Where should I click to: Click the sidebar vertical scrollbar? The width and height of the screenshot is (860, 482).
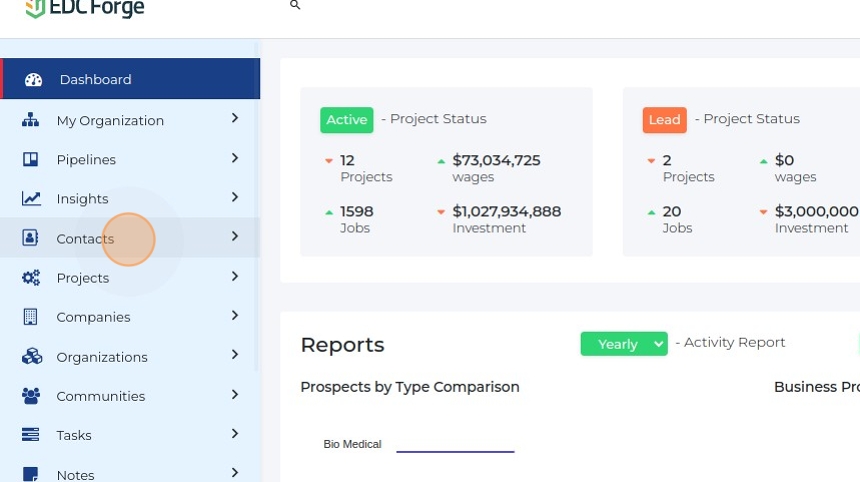(x=256, y=207)
